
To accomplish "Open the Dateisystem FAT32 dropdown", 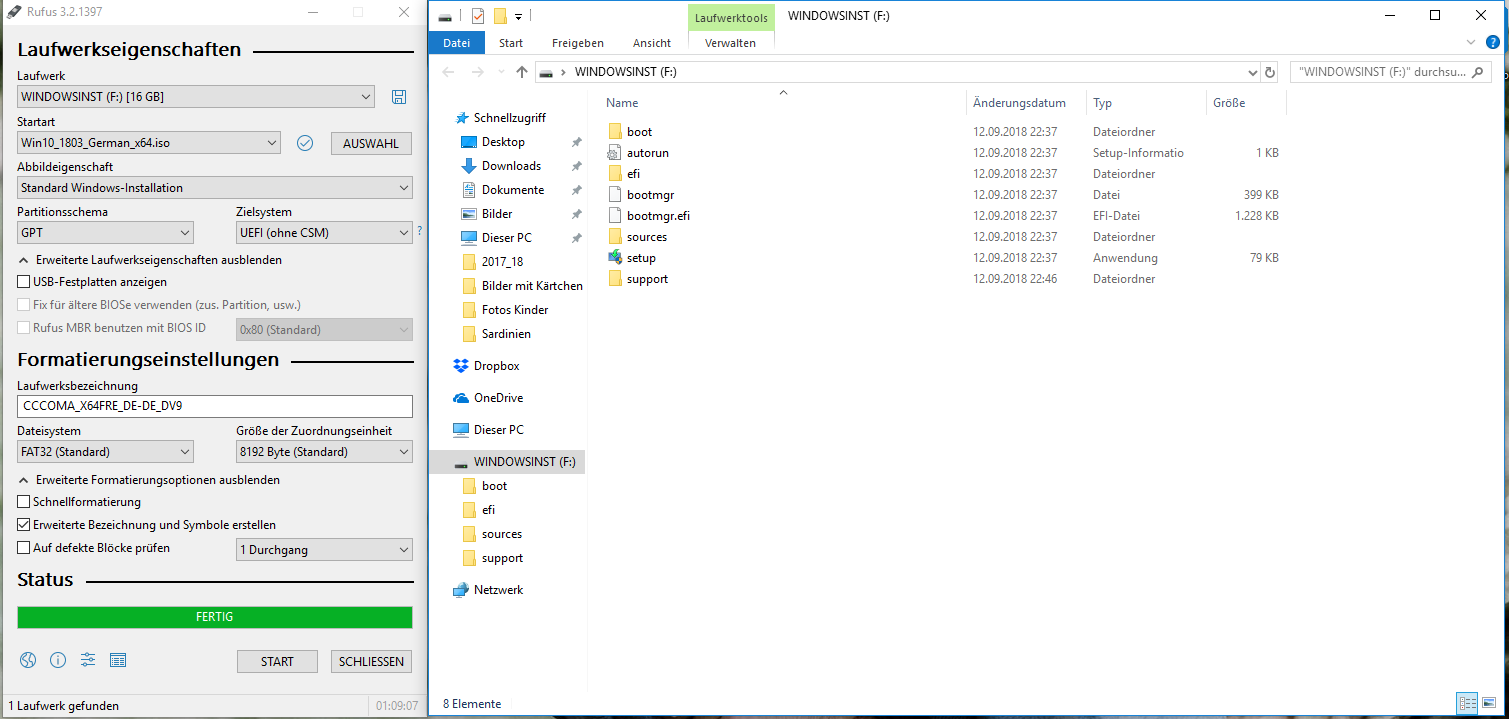I will (x=105, y=452).
